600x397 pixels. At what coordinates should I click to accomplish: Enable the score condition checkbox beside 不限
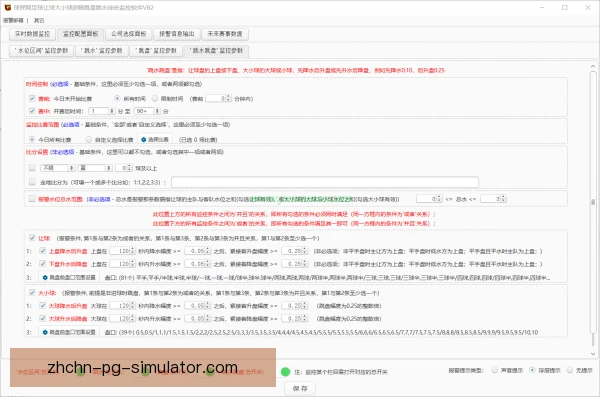coord(32,168)
